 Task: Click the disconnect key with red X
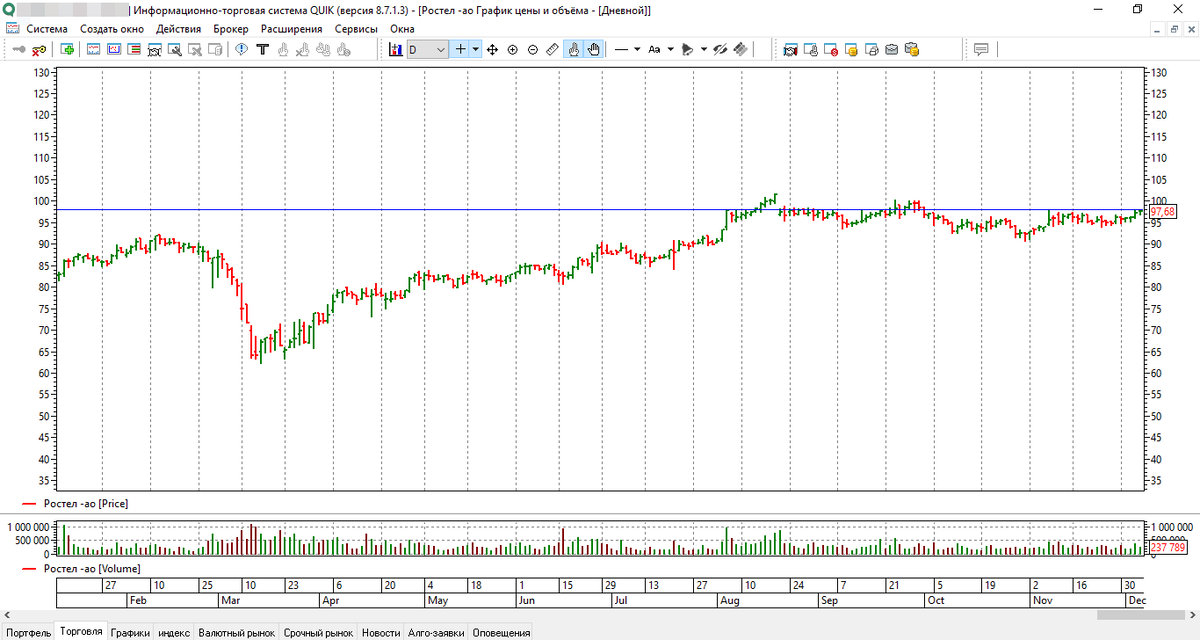[39, 49]
